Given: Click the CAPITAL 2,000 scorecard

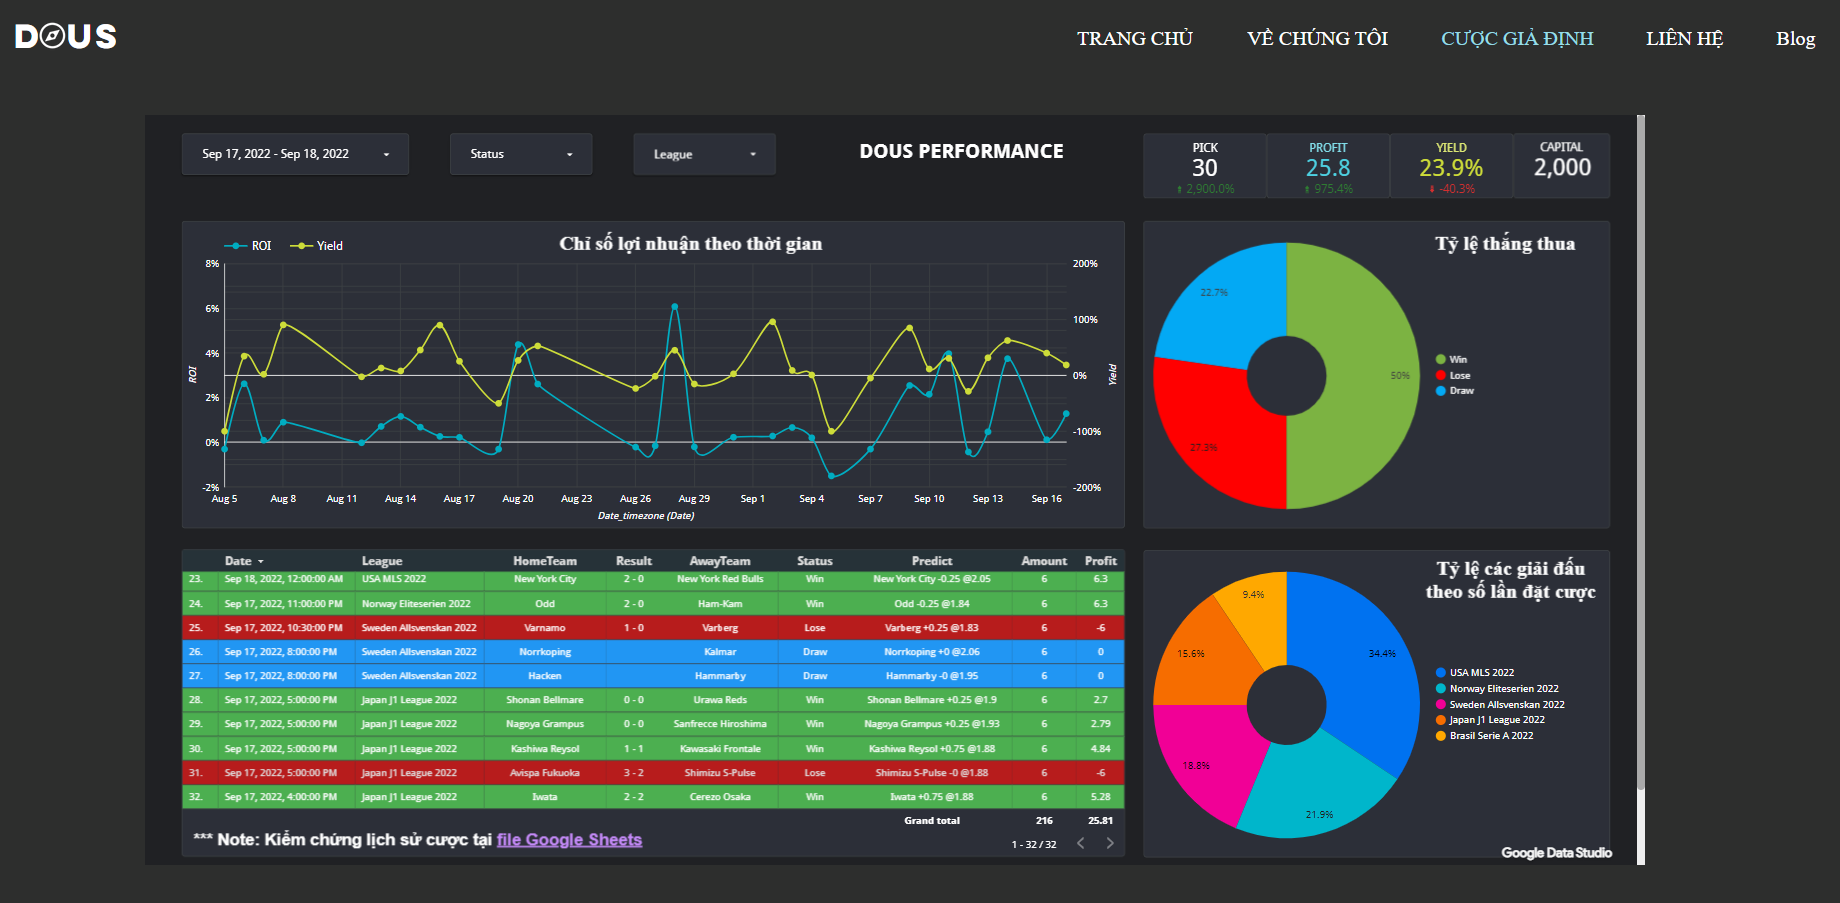Looking at the screenshot, I should pos(1562,166).
